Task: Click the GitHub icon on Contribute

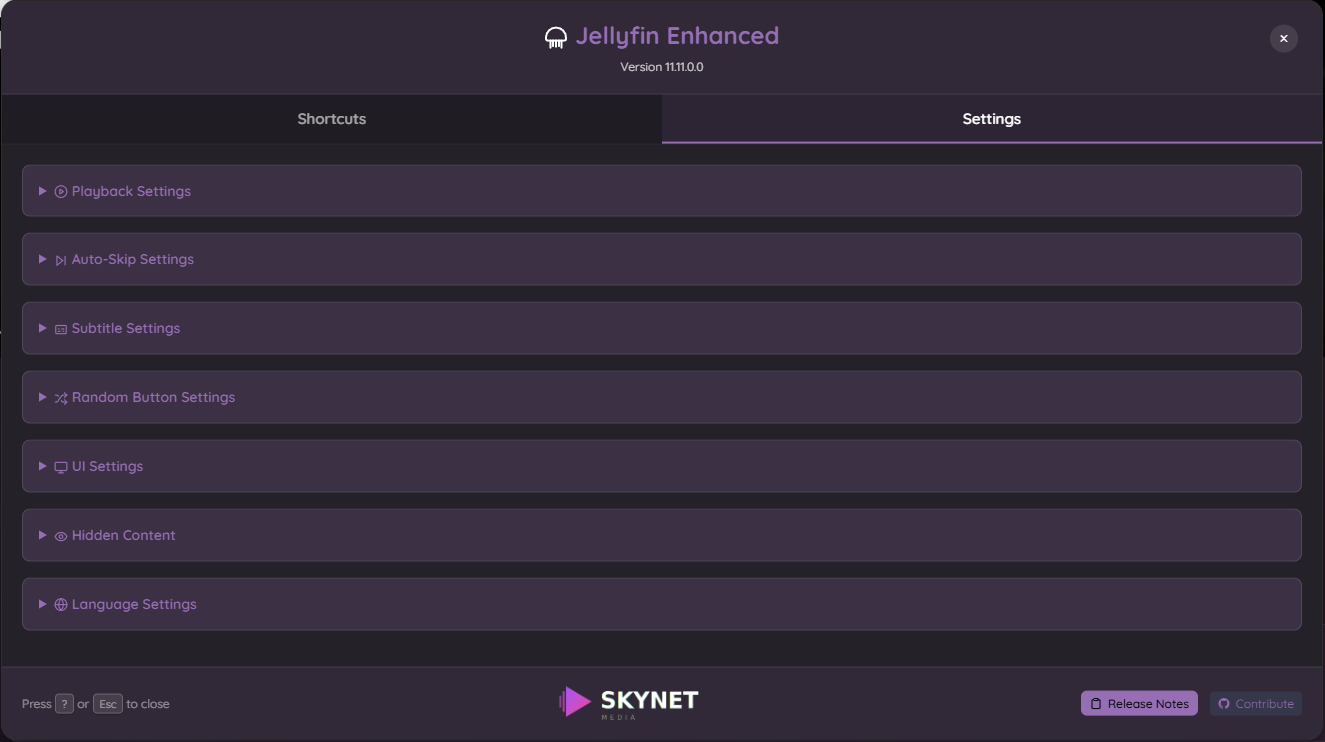Action: click(x=1224, y=704)
